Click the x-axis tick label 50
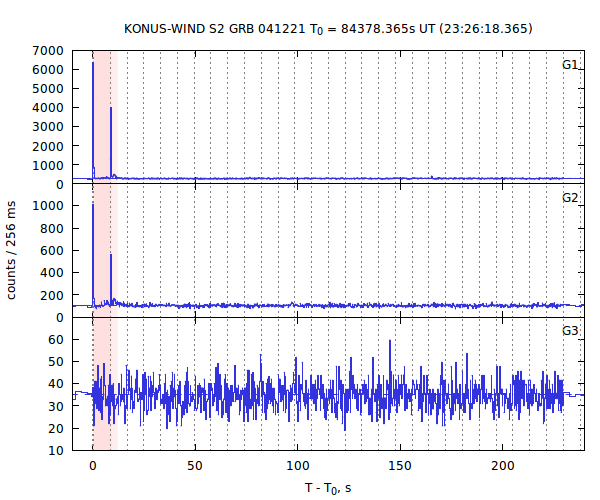This screenshot has height=500, width=600. tap(195, 466)
